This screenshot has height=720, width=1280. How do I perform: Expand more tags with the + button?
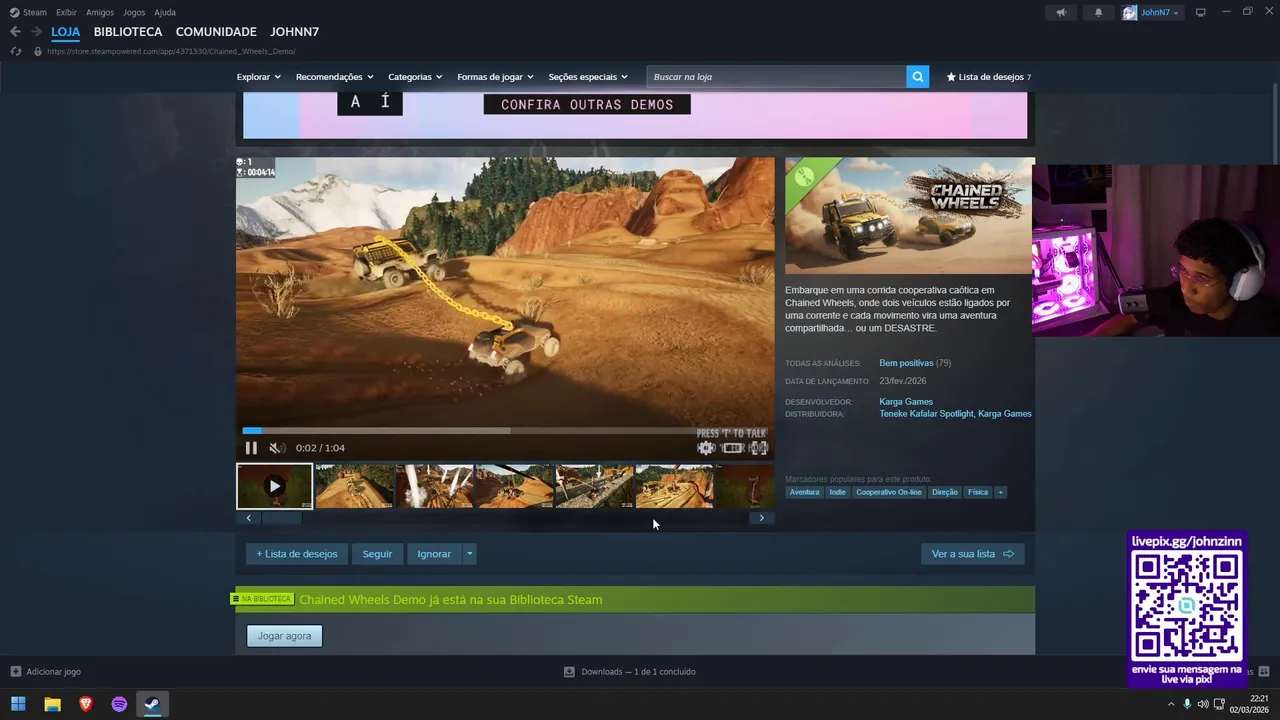coord(1000,492)
